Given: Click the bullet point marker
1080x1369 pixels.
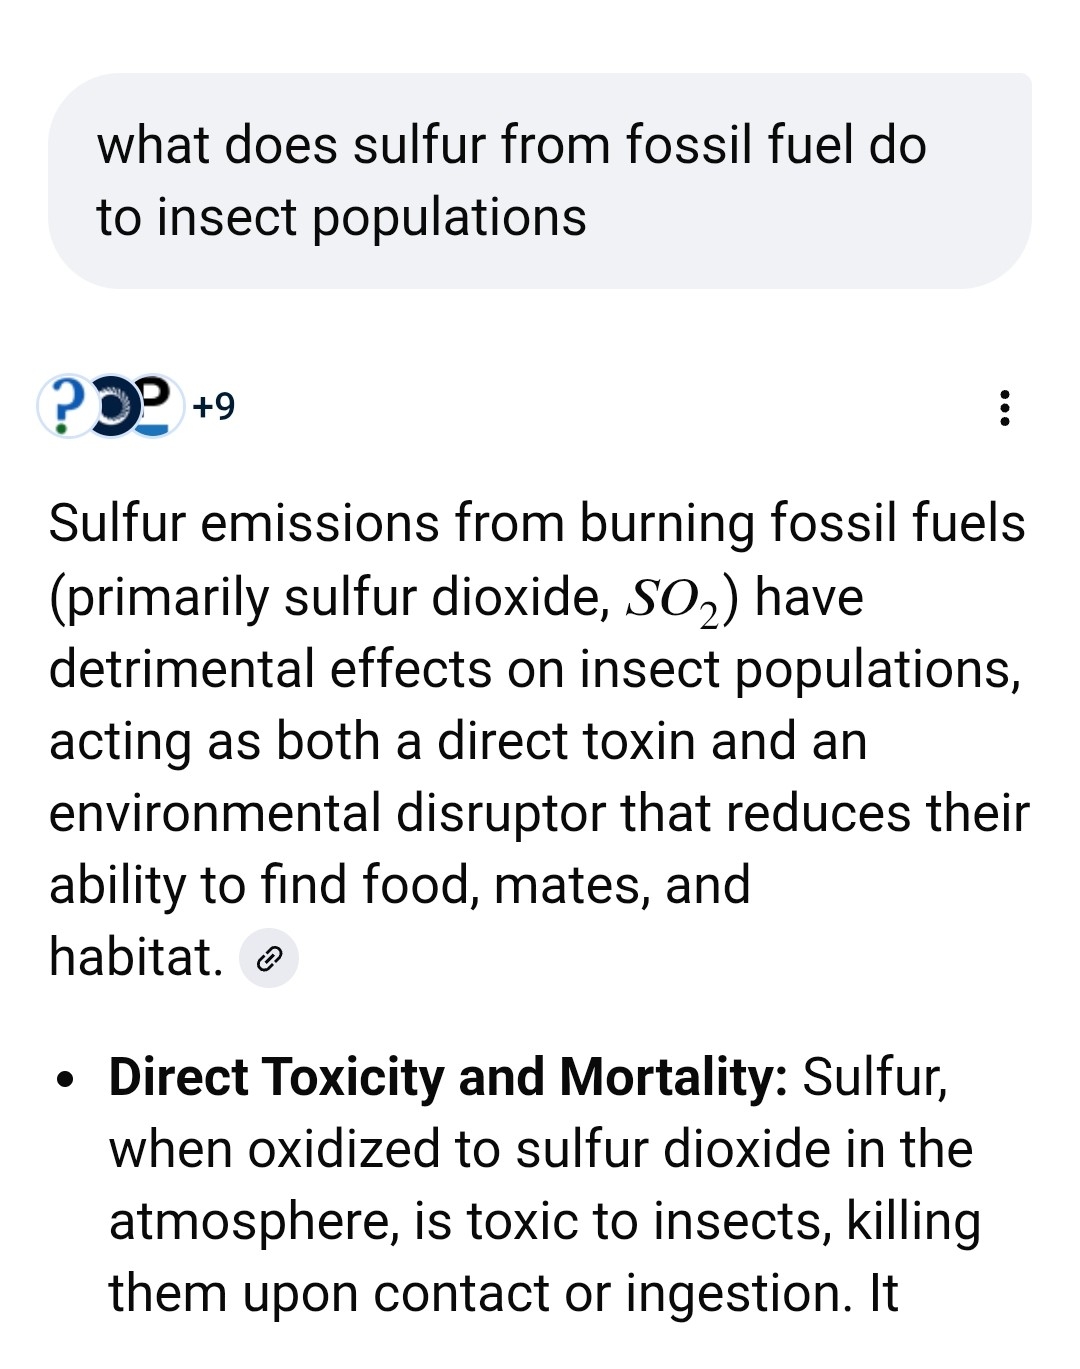Looking at the screenshot, I should (66, 1080).
